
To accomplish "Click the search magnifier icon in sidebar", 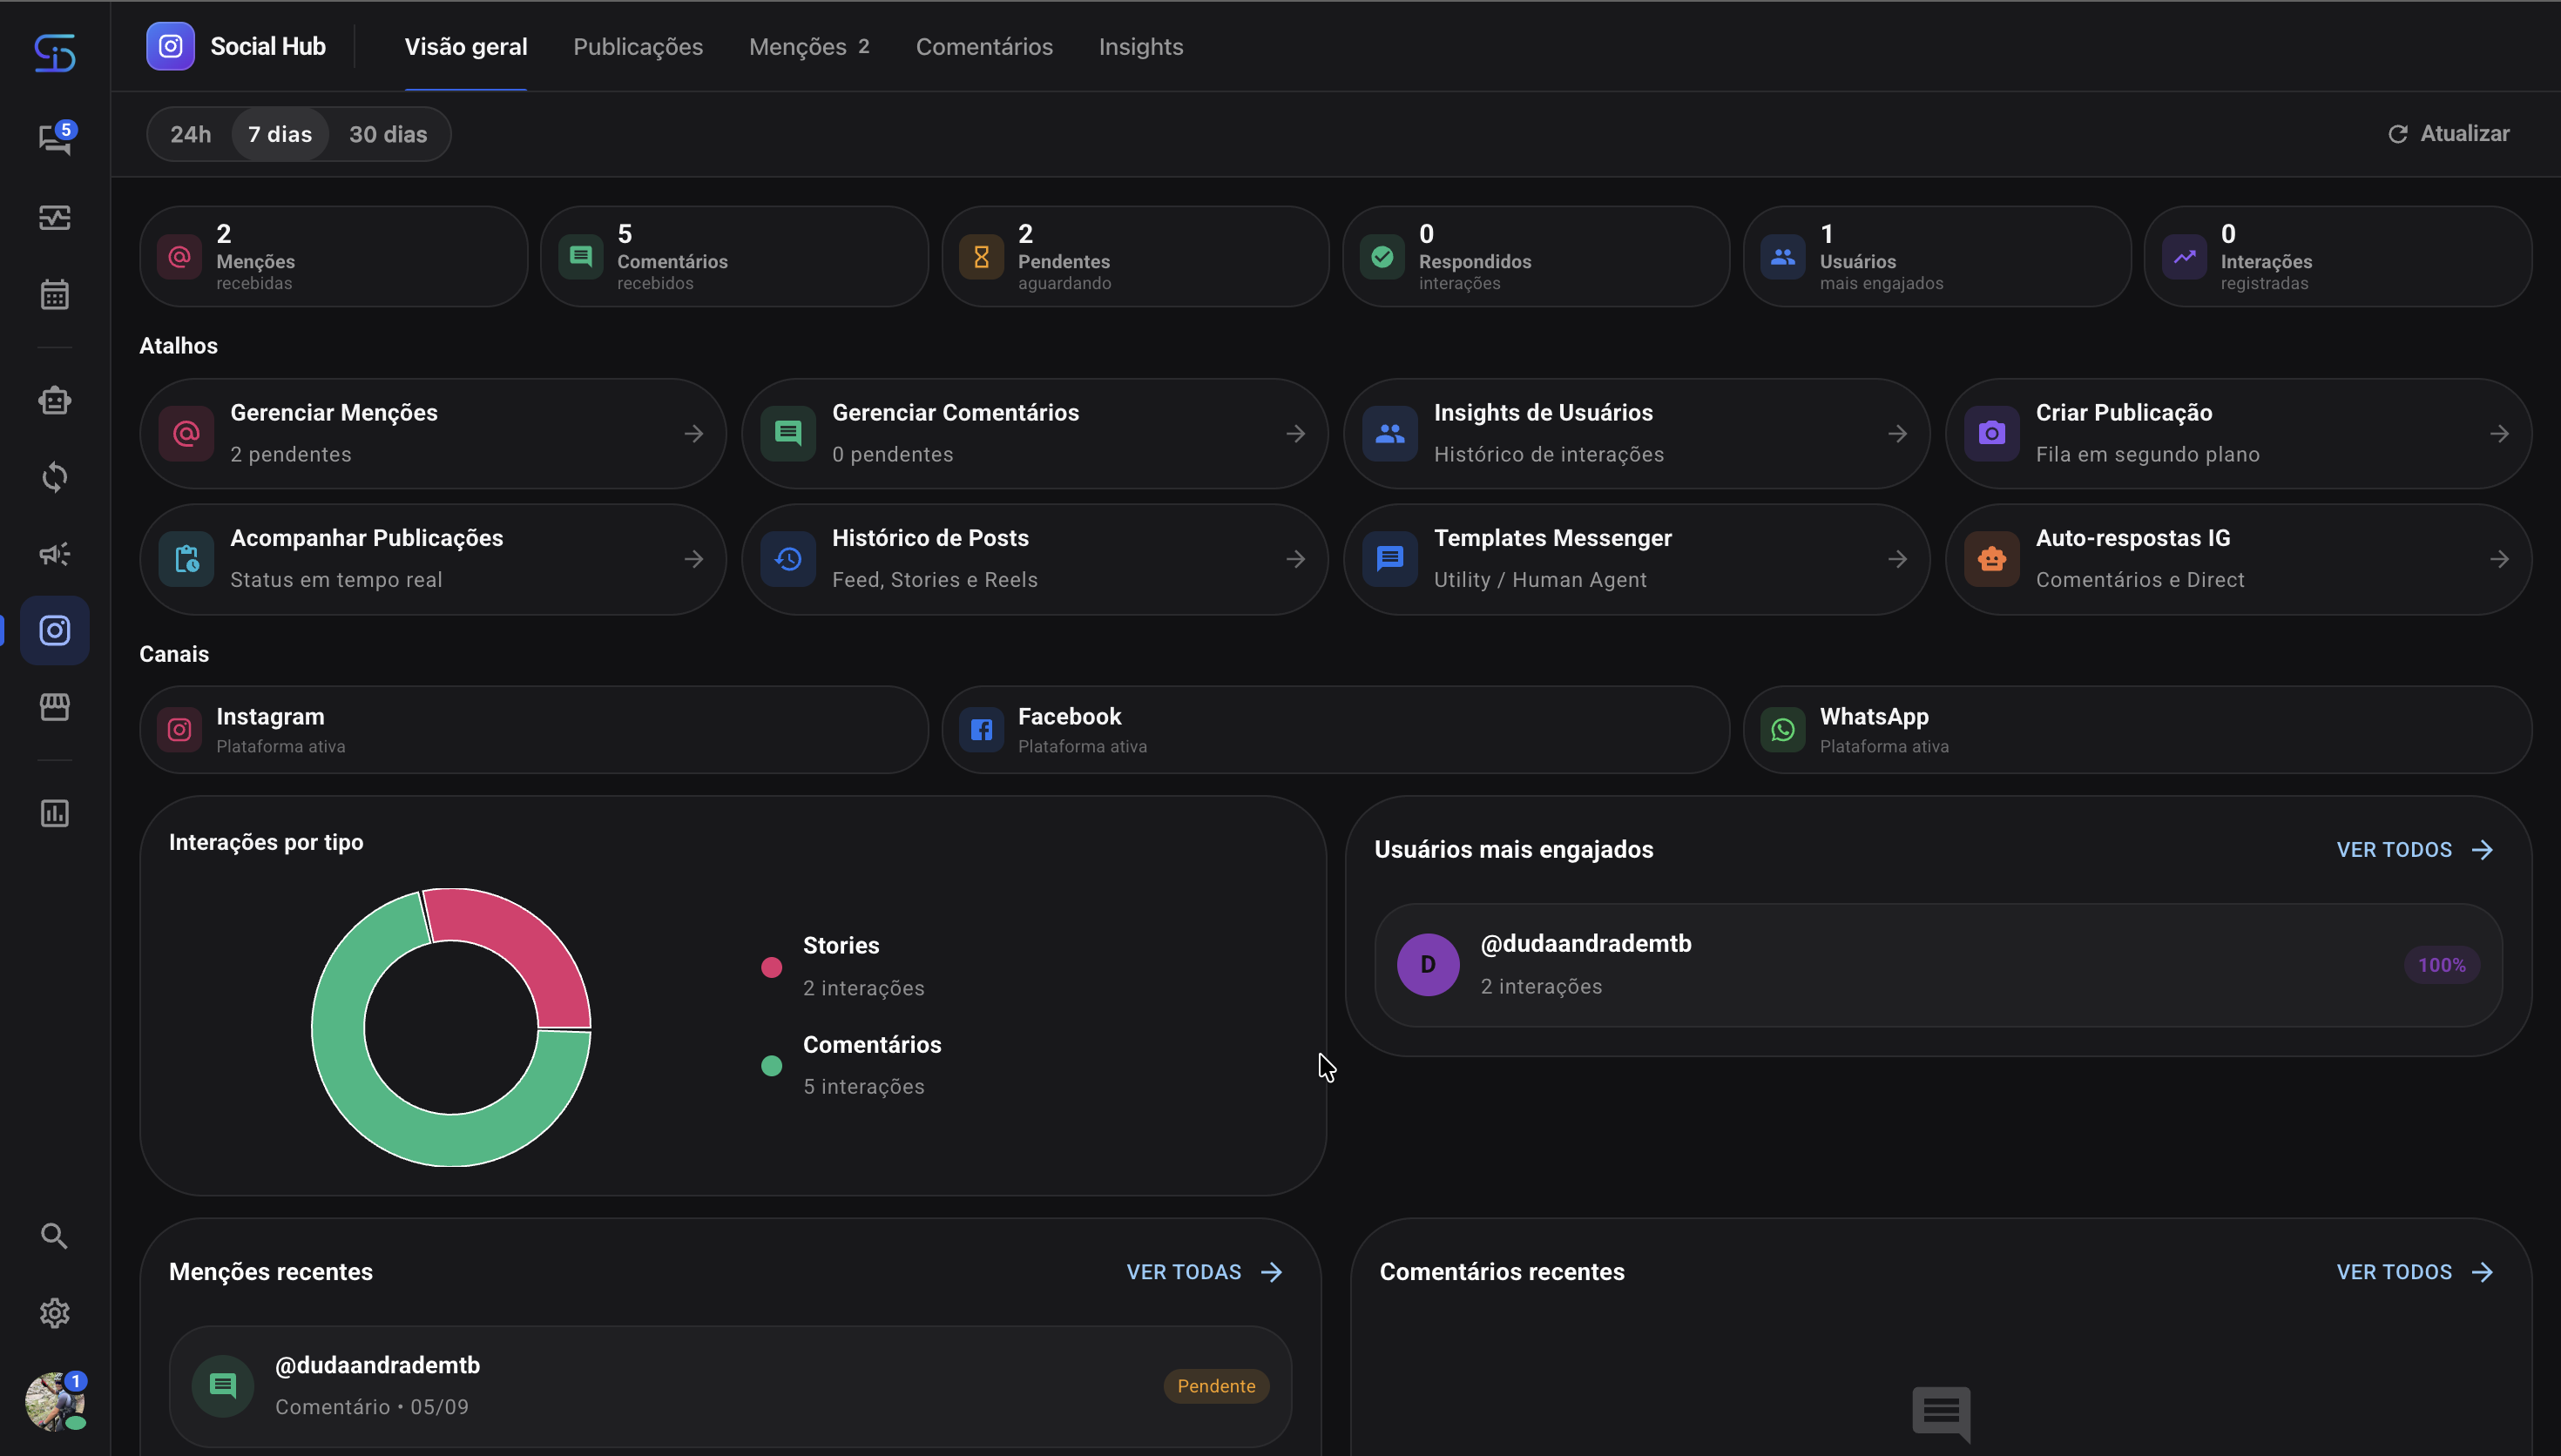I will coord(55,1236).
